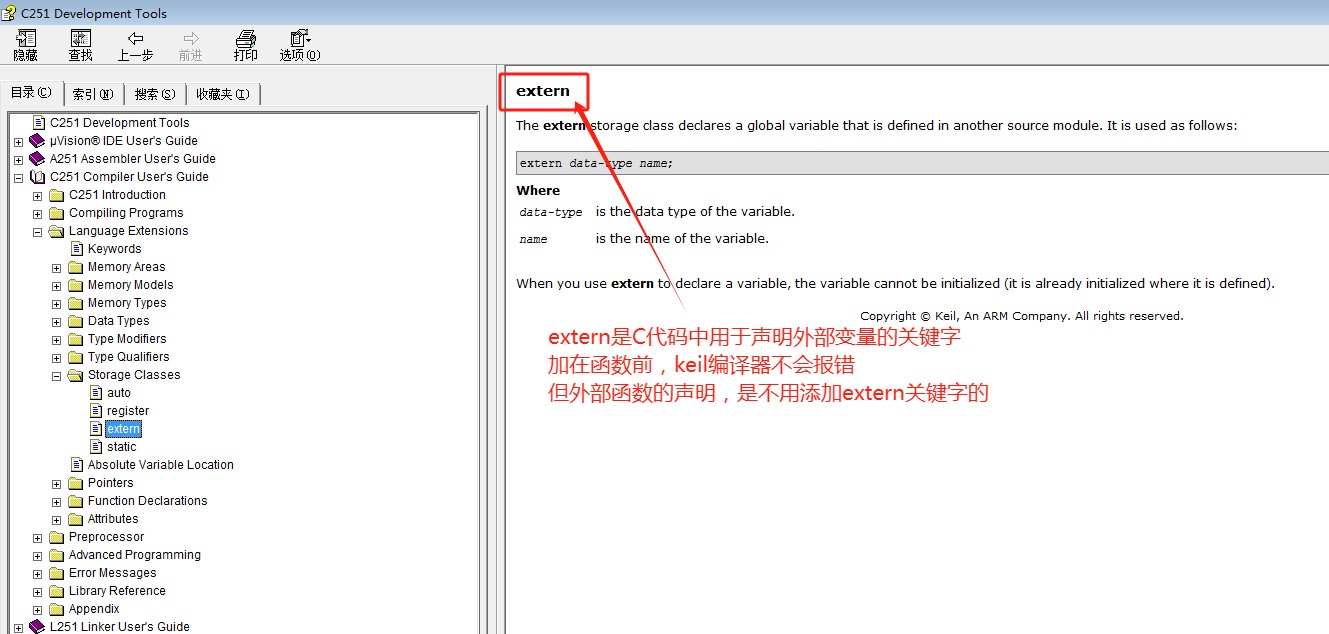Open the Absolute Variable Location topic

click(x=160, y=465)
